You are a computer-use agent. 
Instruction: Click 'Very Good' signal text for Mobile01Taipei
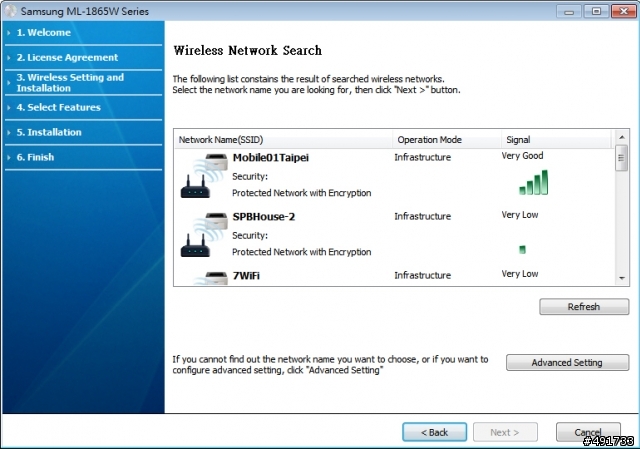tap(522, 156)
